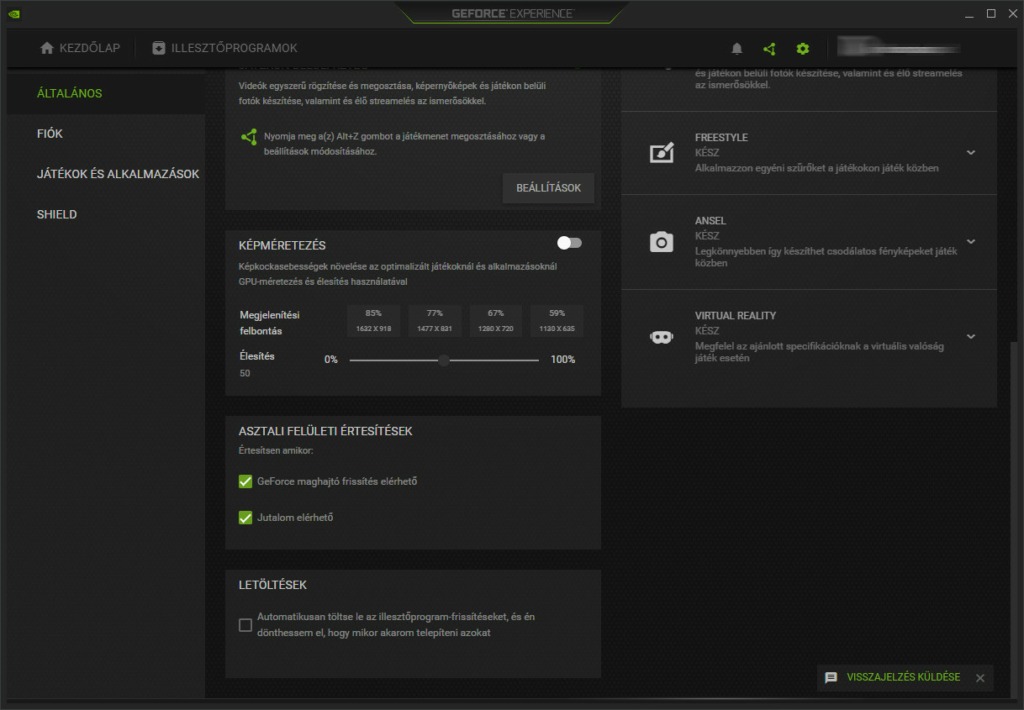1024x710 pixels.
Task: Expand the FREESTYLE section chevron
Action: (971, 152)
